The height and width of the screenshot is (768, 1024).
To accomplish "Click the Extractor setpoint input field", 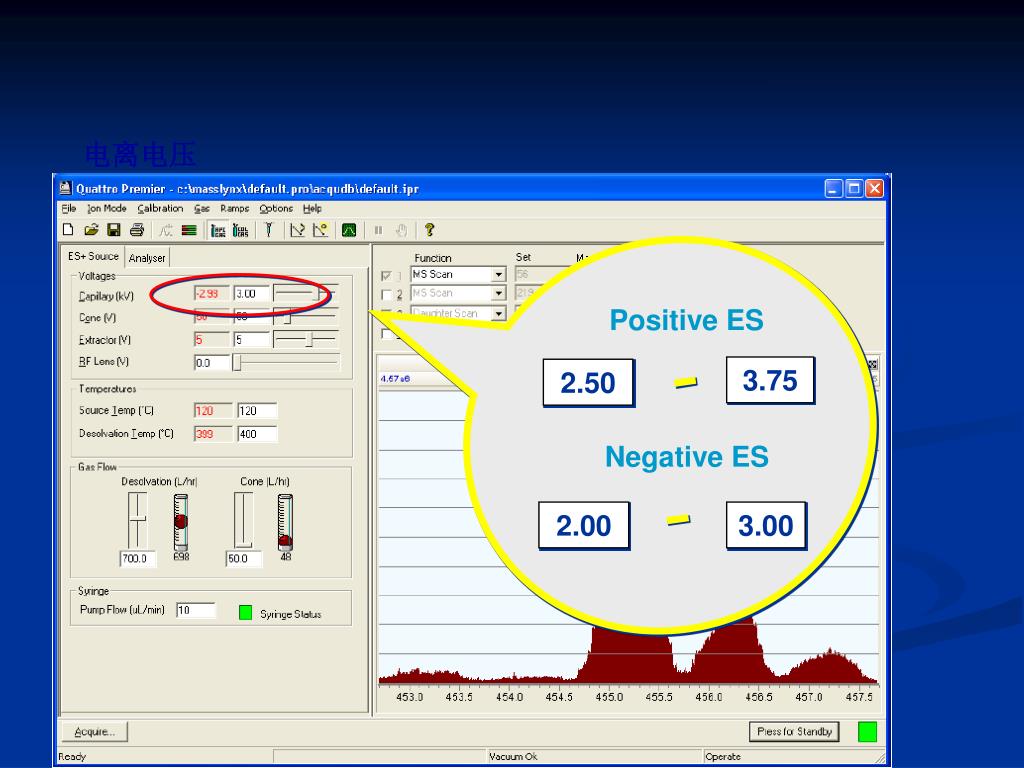I will [x=251, y=340].
